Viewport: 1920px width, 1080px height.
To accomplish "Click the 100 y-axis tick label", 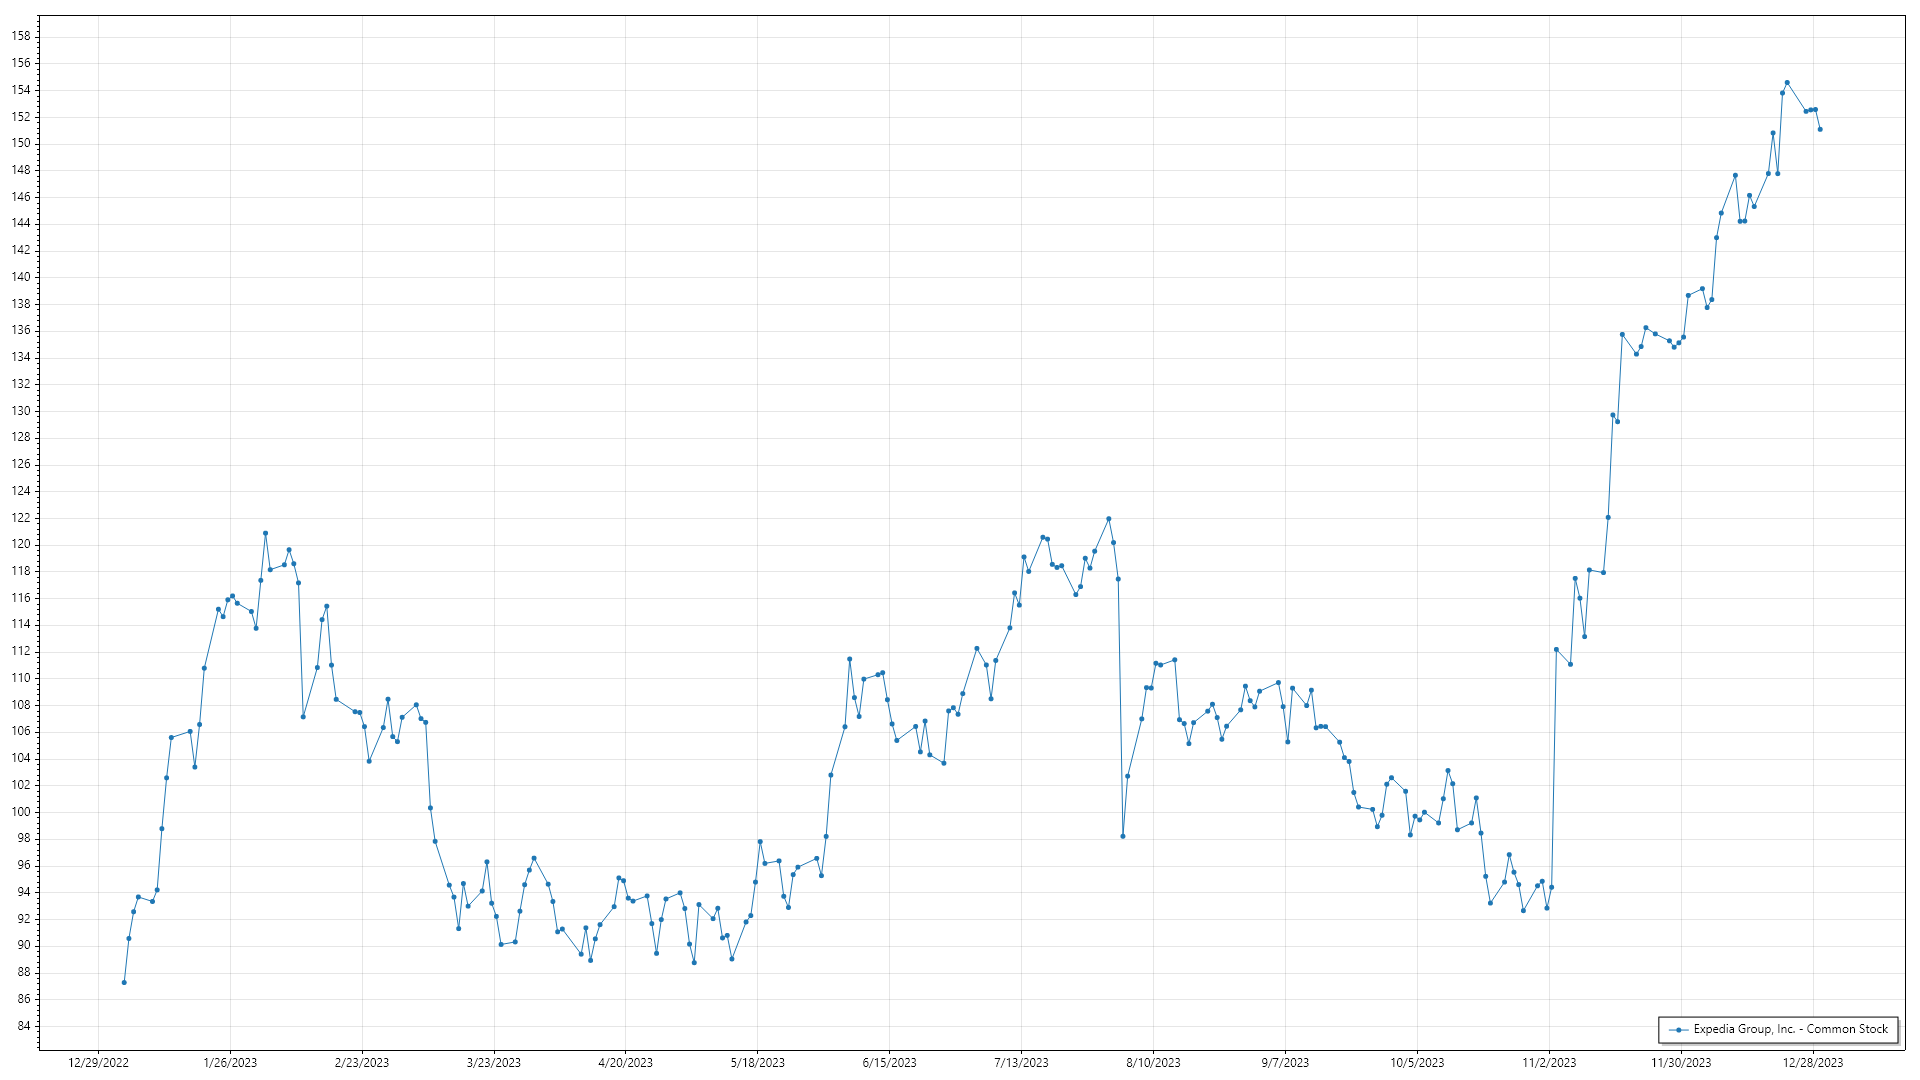I will pyautogui.click(x=21, y=812).
